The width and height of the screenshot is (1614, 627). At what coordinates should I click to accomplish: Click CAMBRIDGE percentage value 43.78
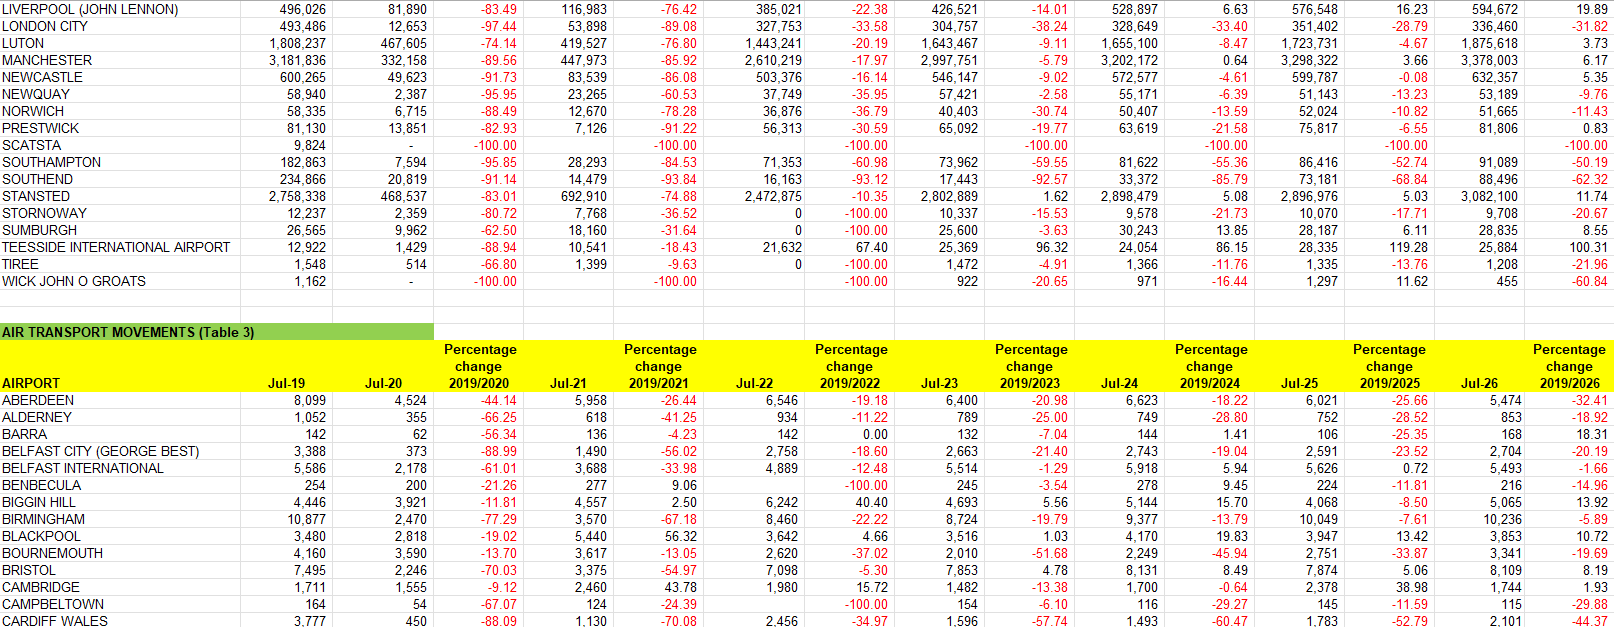[681, 587]
